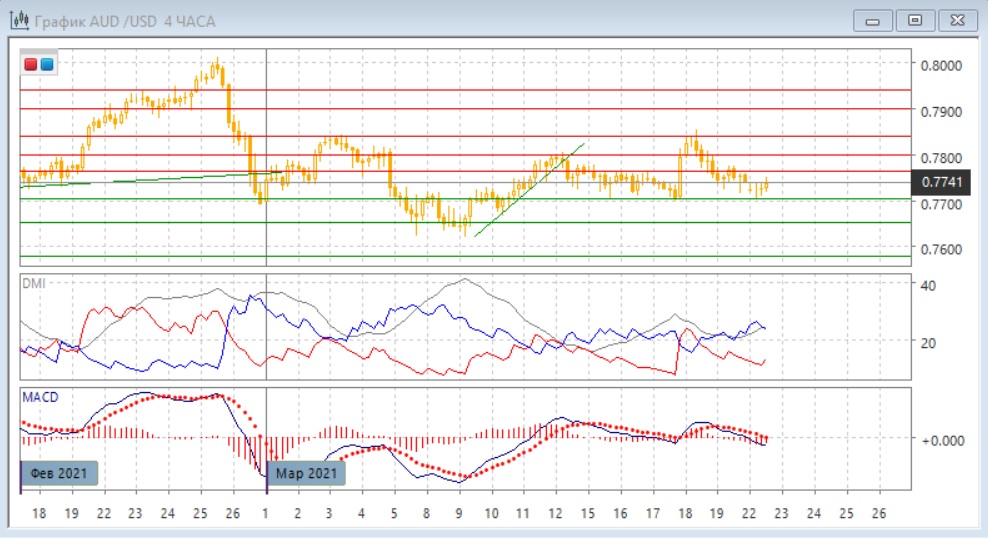Maximize the AUD/USD chart window
The width and height of the screenshot is (988, 538).
point(914,19)
